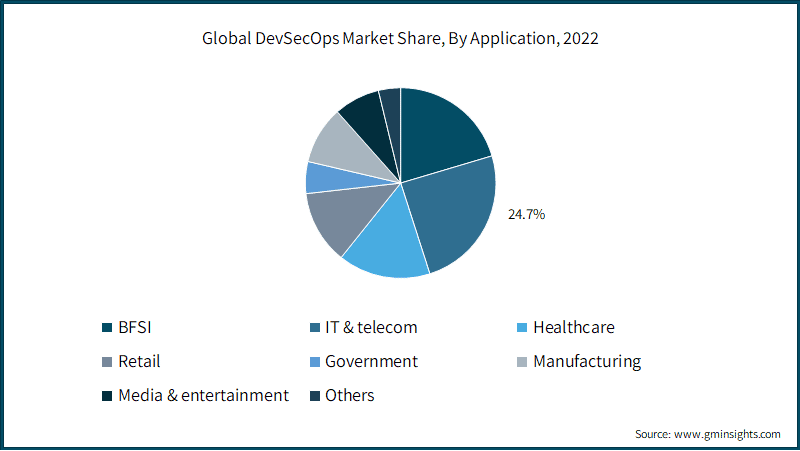Click the 24.7% data label
Screen dimensions: 800x451
pos(527,214)
